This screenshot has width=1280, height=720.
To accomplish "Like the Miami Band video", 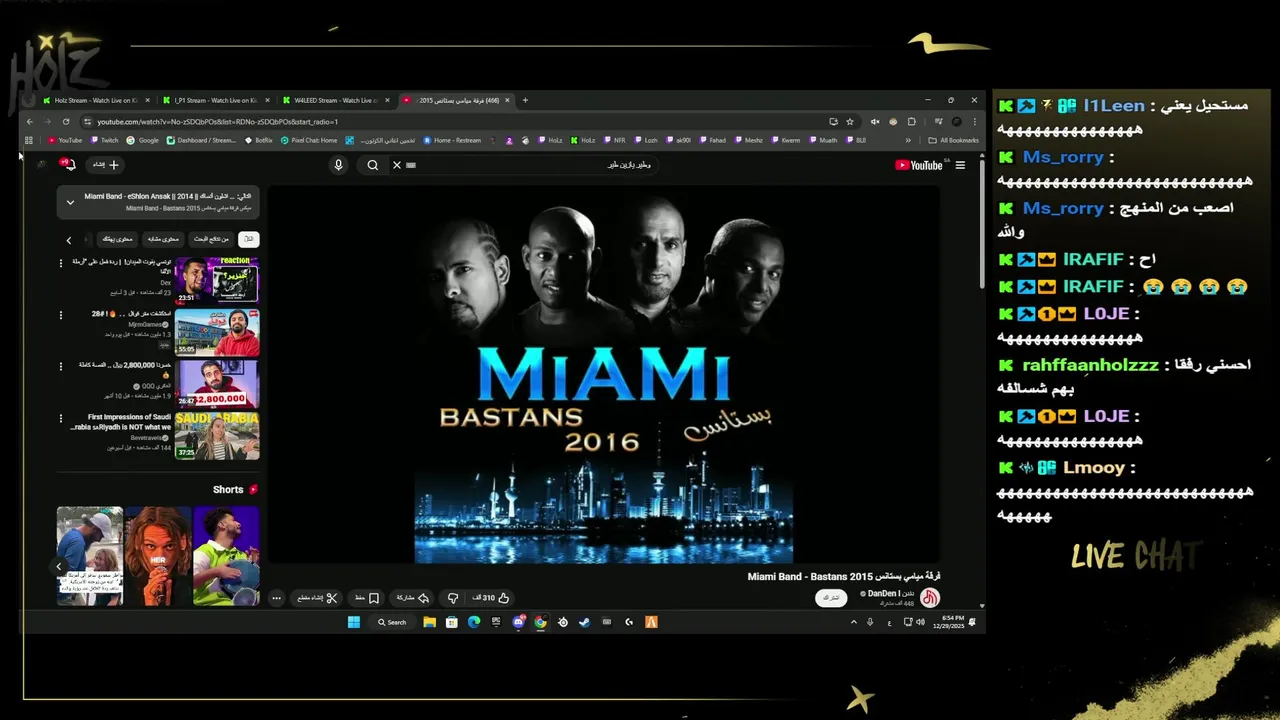I will coord(491,598).
